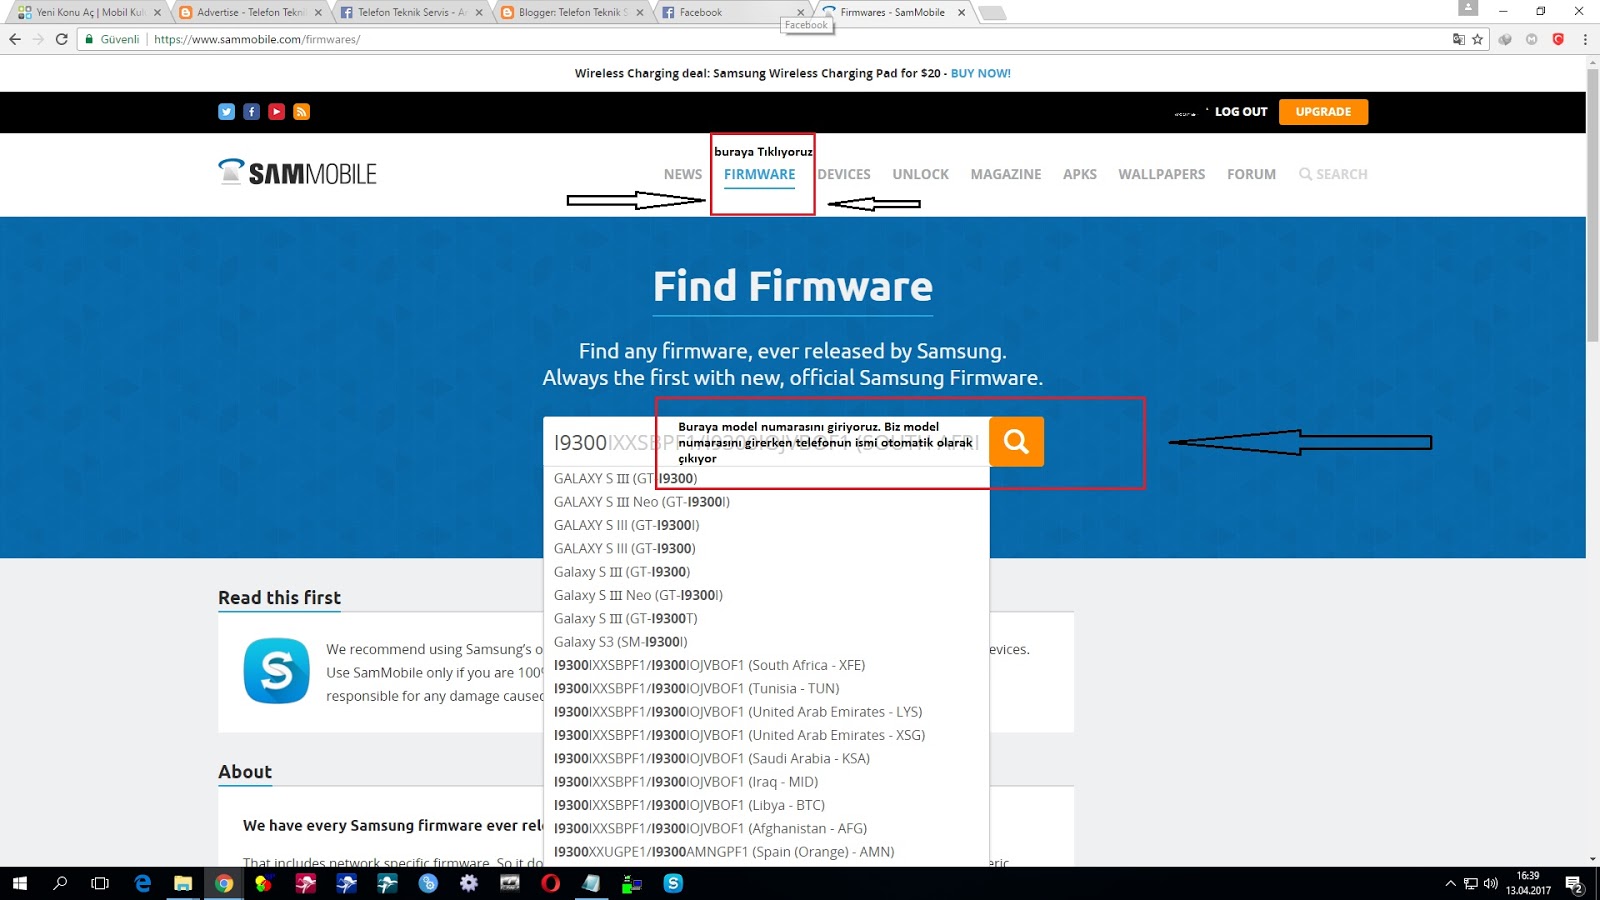The height and width of the screenshot is (900, 1600).
Task: Select the Saudi Arabia - KSA firmware
Action: [x=712, y=759]
